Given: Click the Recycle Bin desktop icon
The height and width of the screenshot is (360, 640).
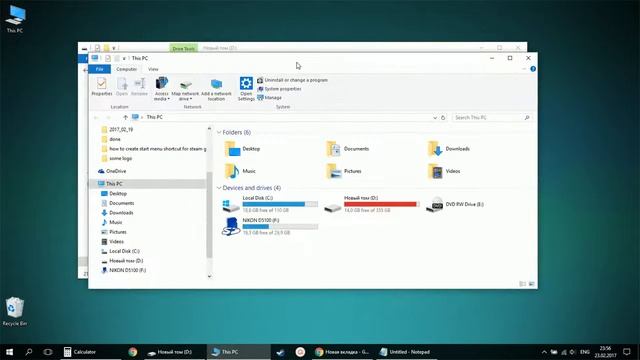Looking at the screenshot, I should [15, 311].
